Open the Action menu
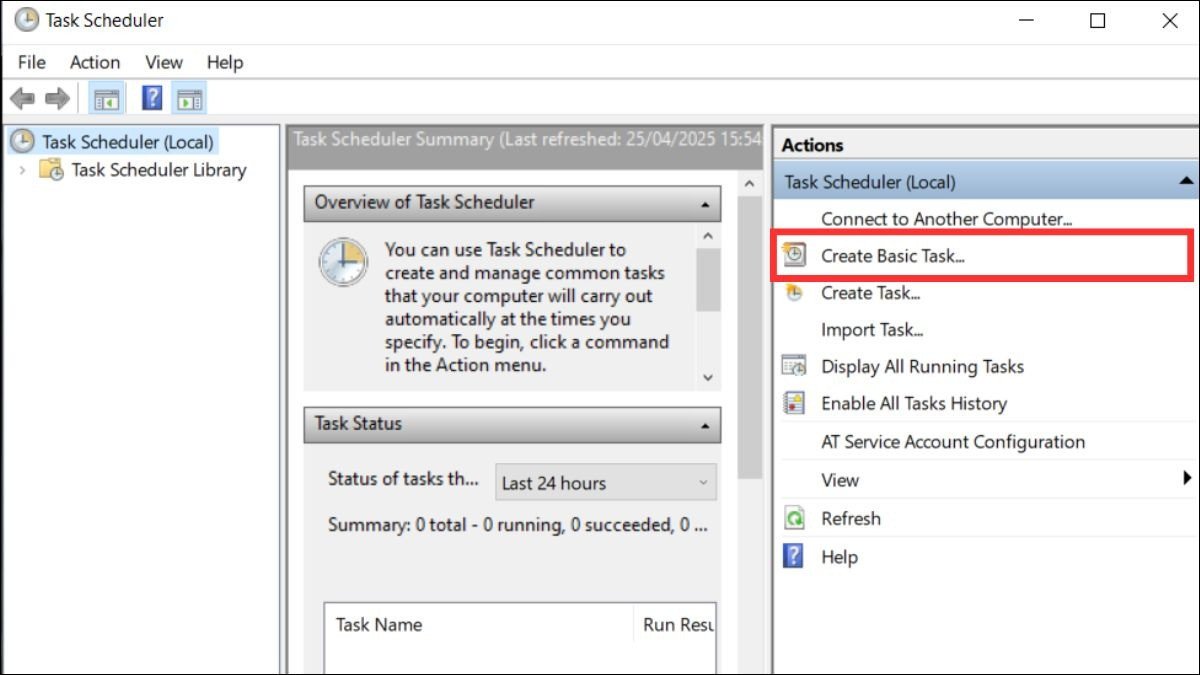The height and width of the screenshot is (675, 1200). [x=94, y=62]
